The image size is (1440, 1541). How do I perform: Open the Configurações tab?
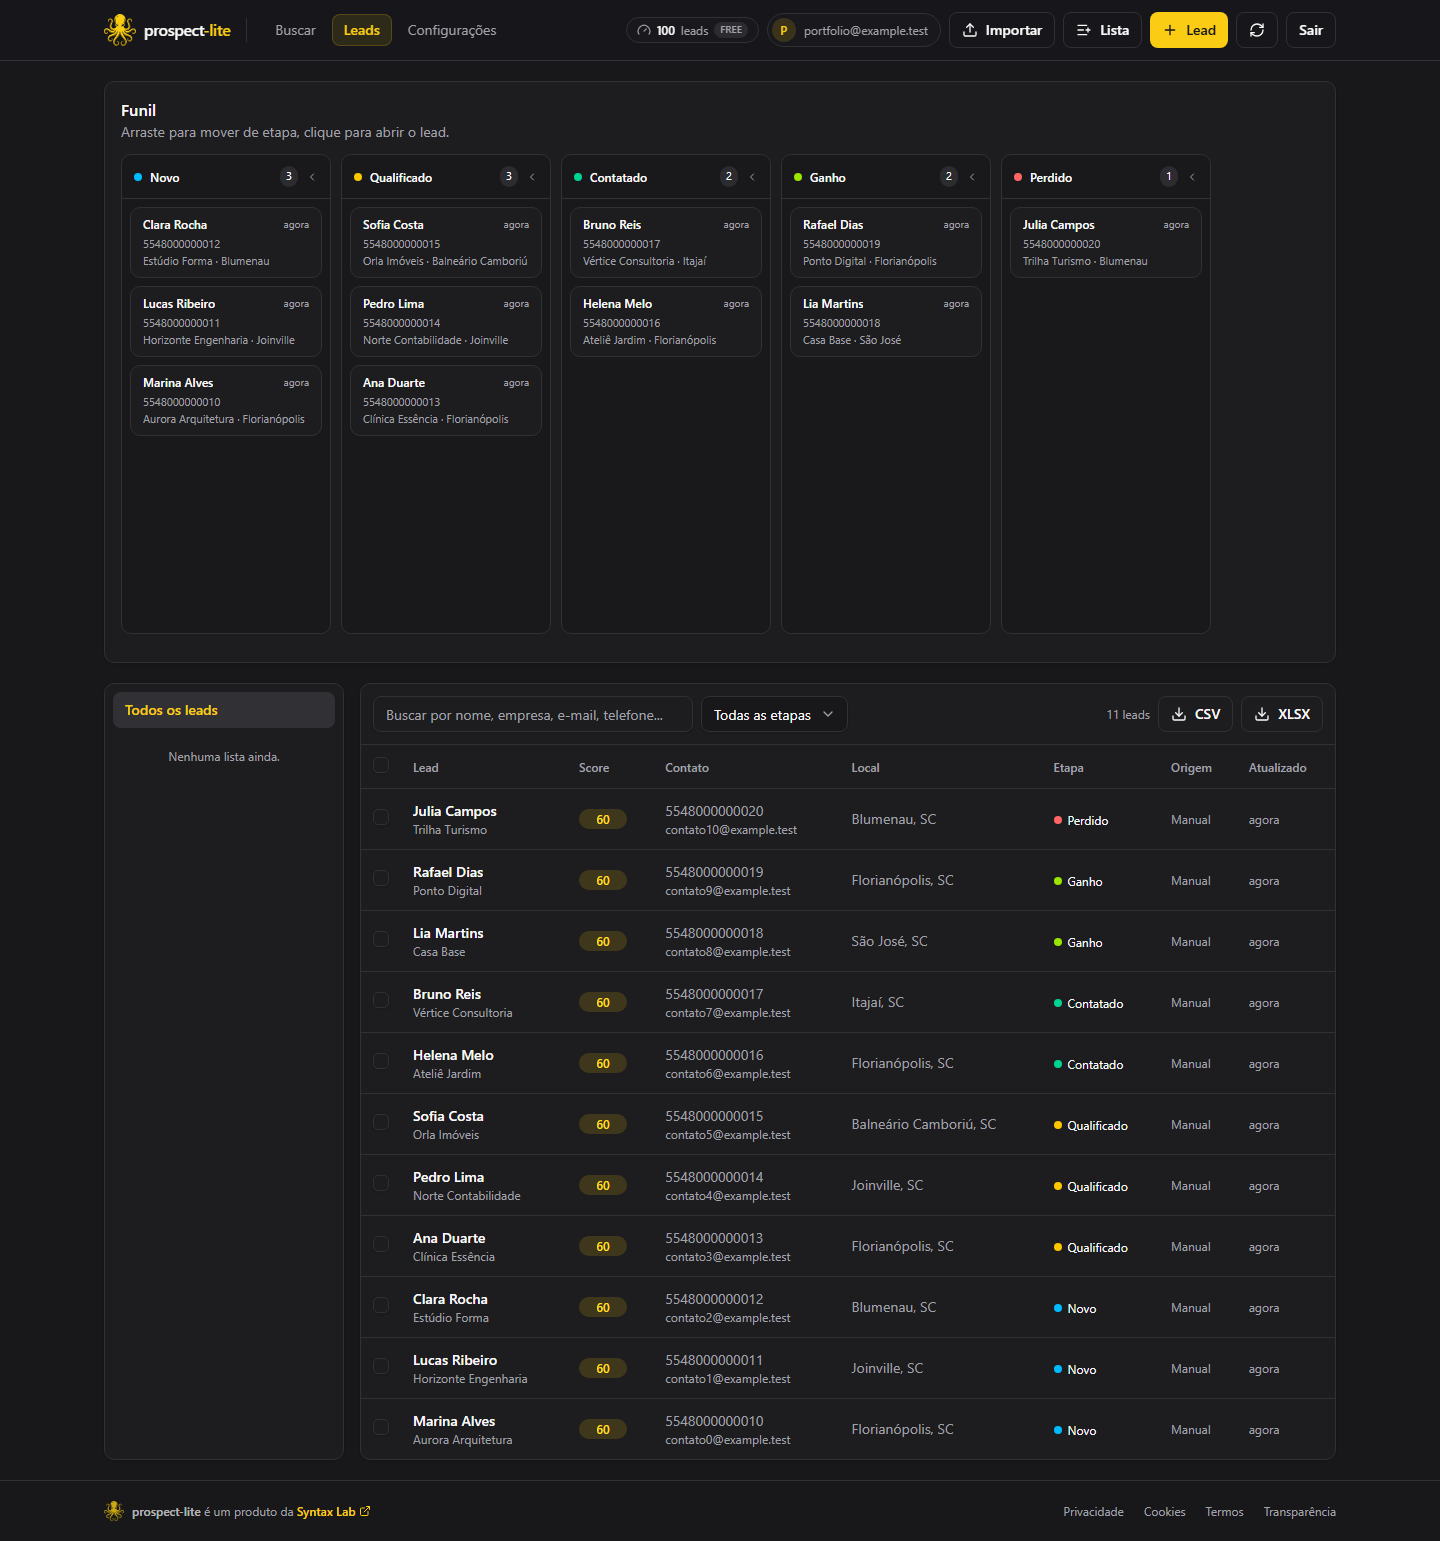pyautogui.click(x=452, y=30)
